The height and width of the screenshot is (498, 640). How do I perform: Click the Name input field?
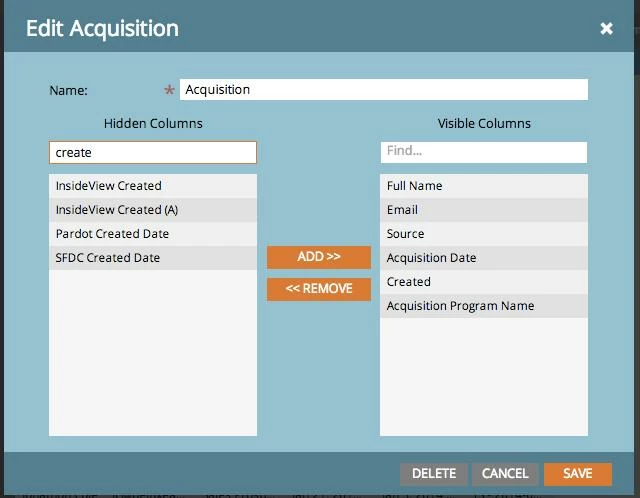(384, 89)
